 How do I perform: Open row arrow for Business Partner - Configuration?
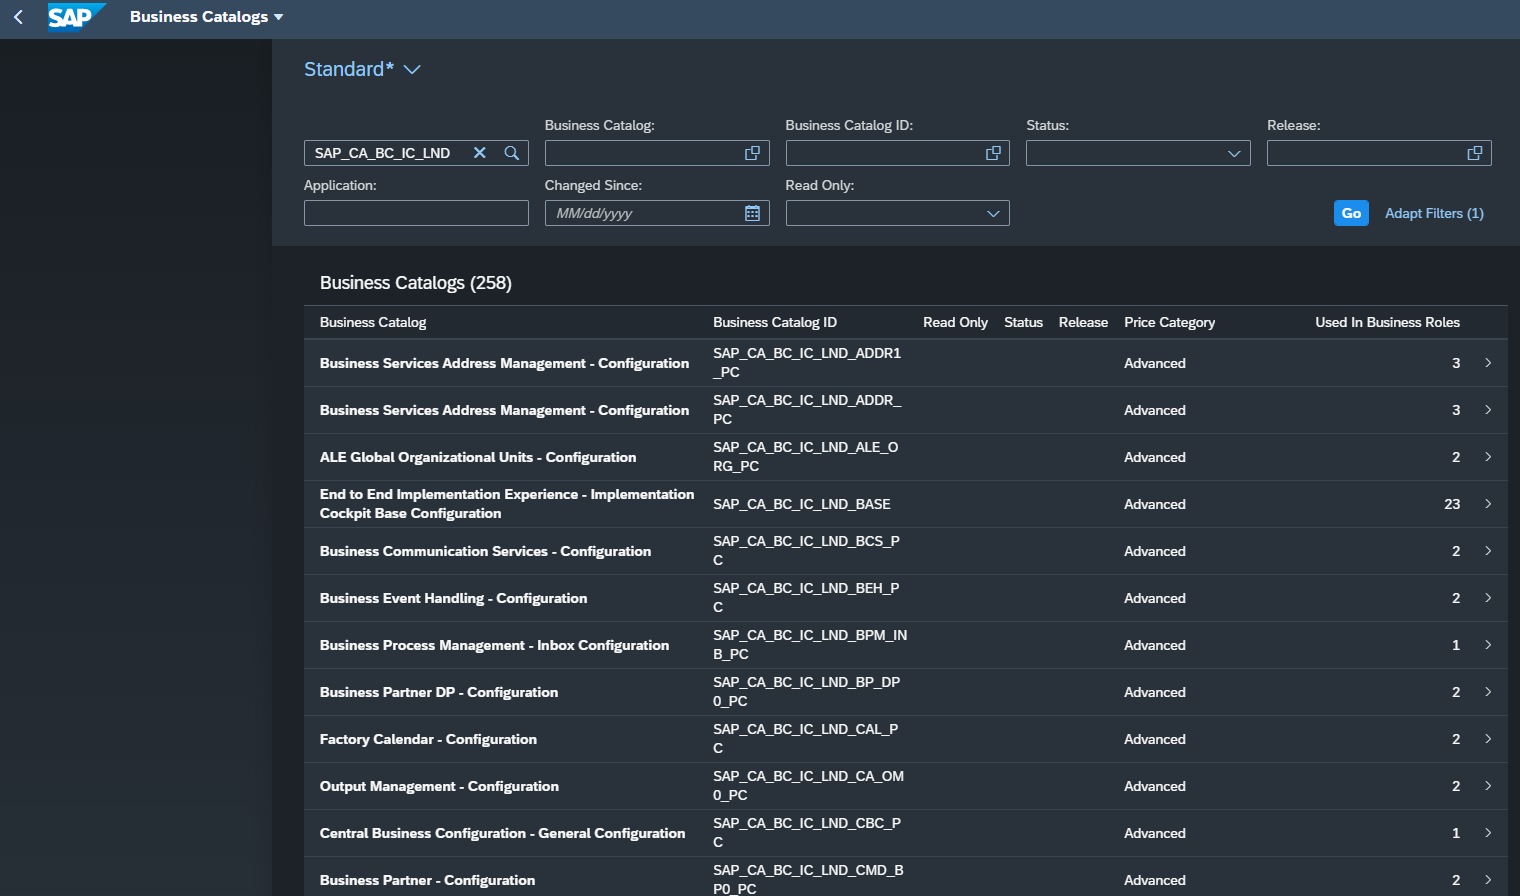(1488, 880)
